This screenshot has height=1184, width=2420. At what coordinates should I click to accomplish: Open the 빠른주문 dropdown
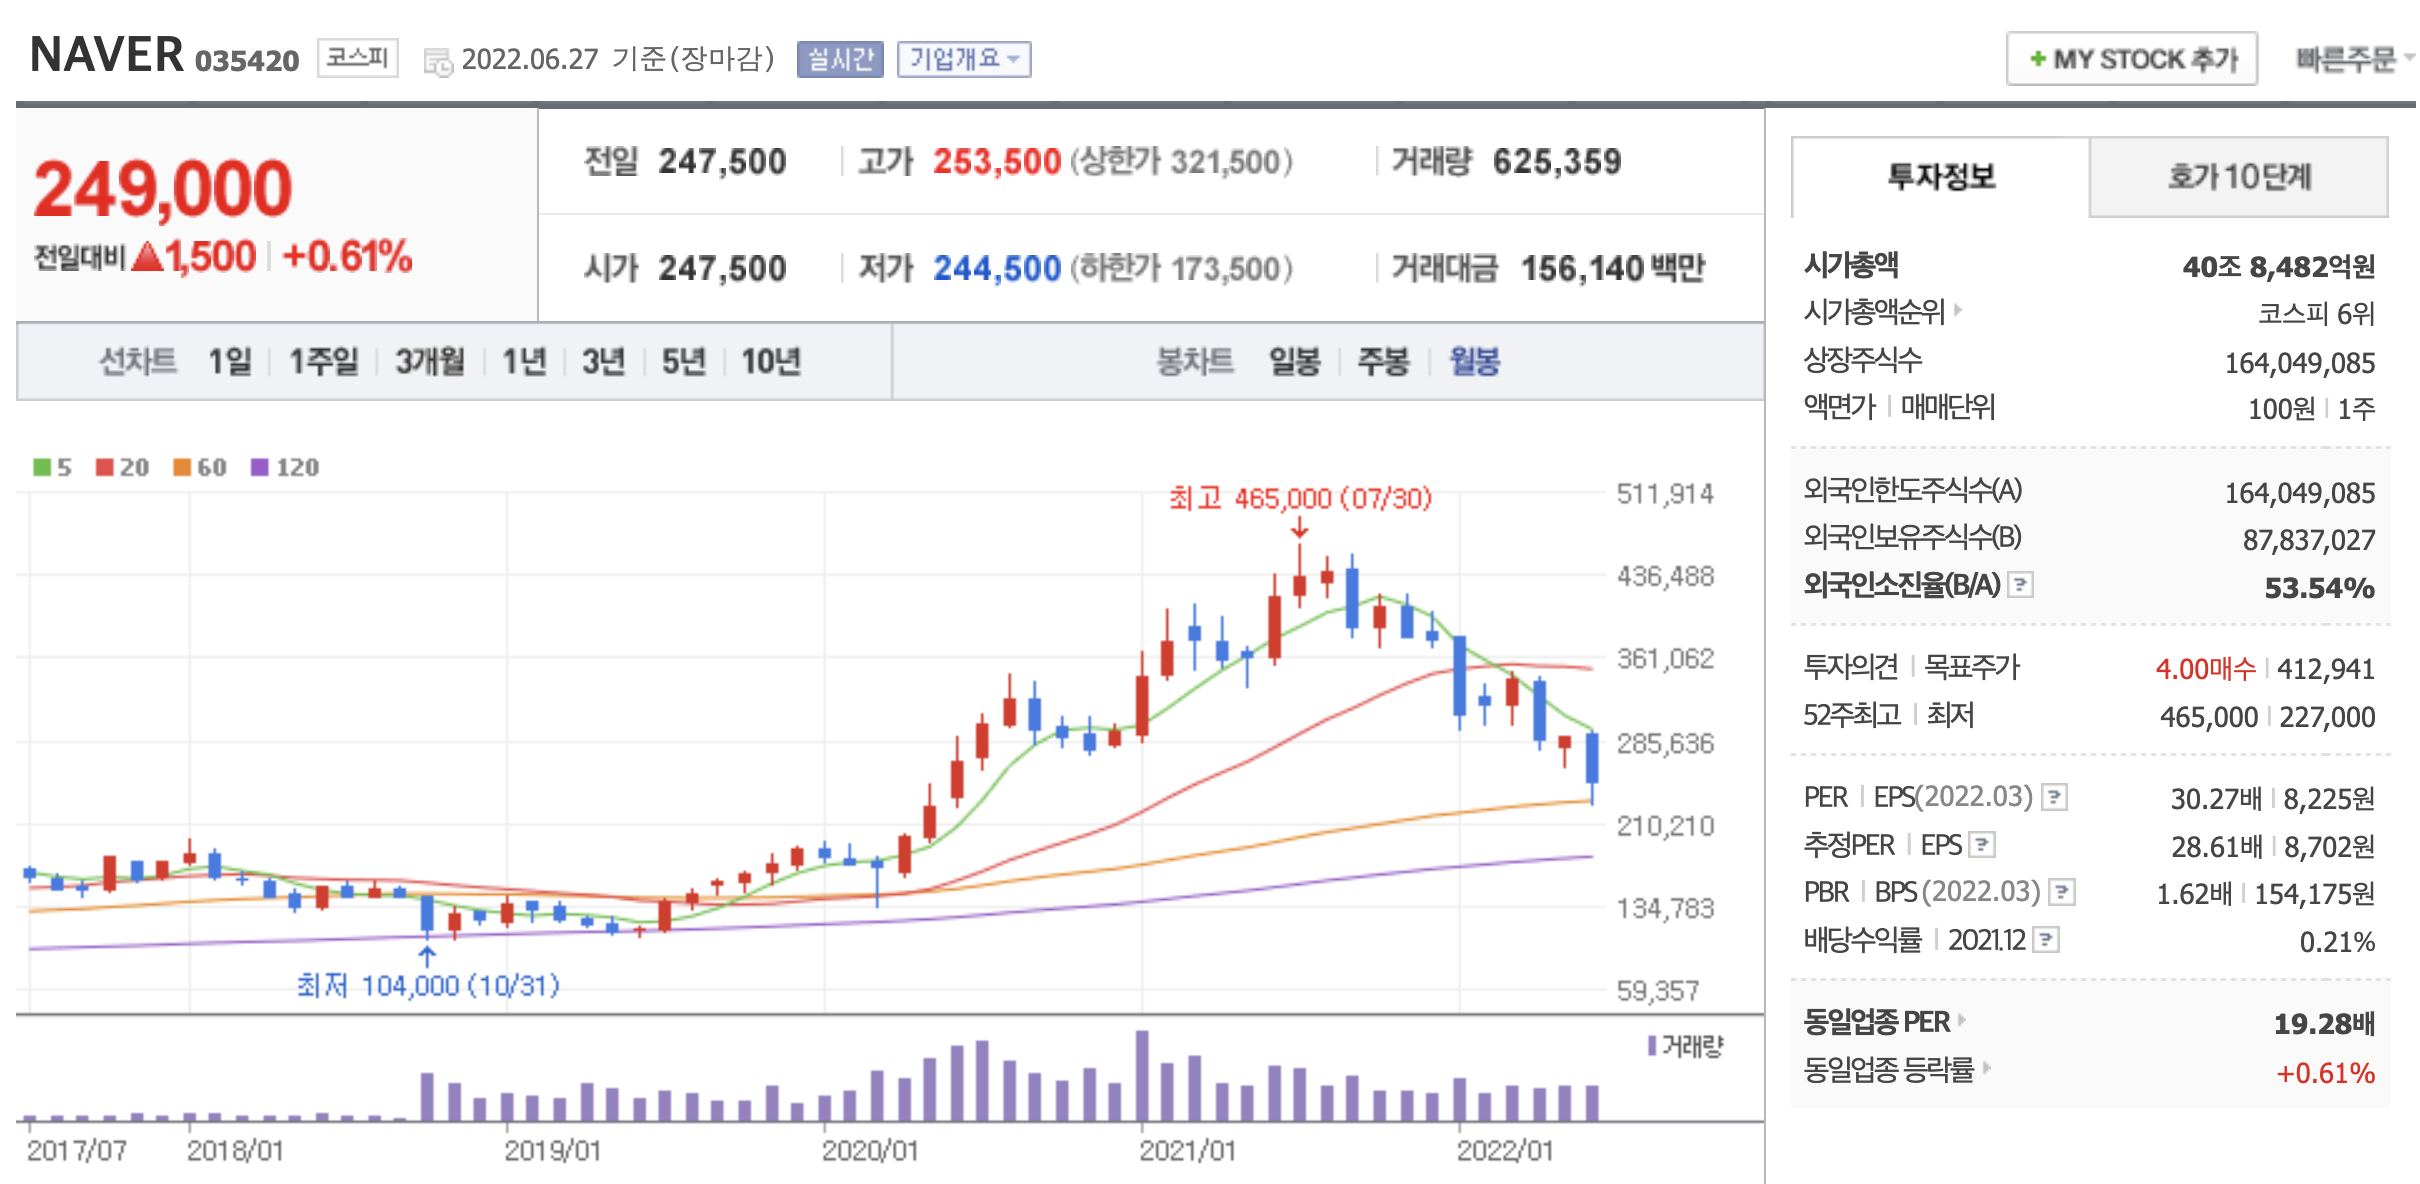click(2354, 59)
